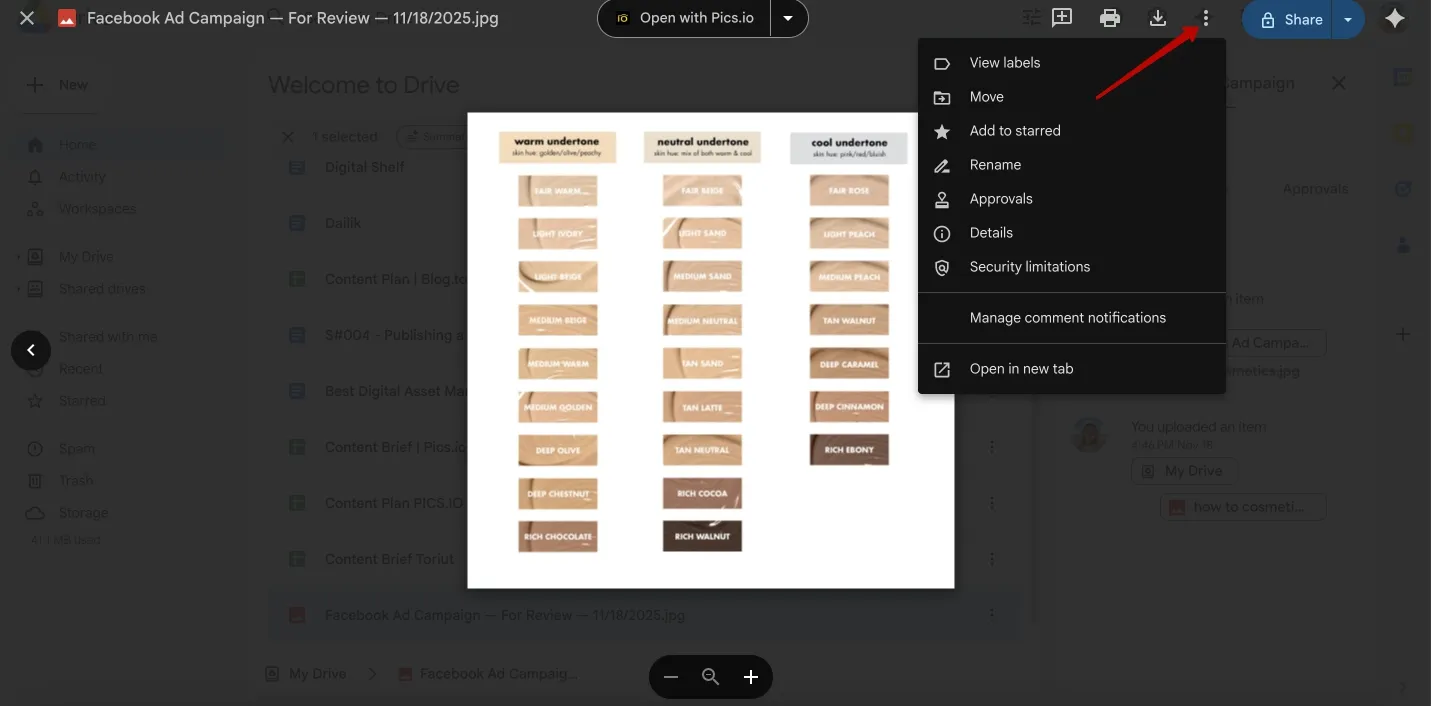Click the foundation shades image preview
Screen dimensions: 1431x706
click(x=710, y=350)
